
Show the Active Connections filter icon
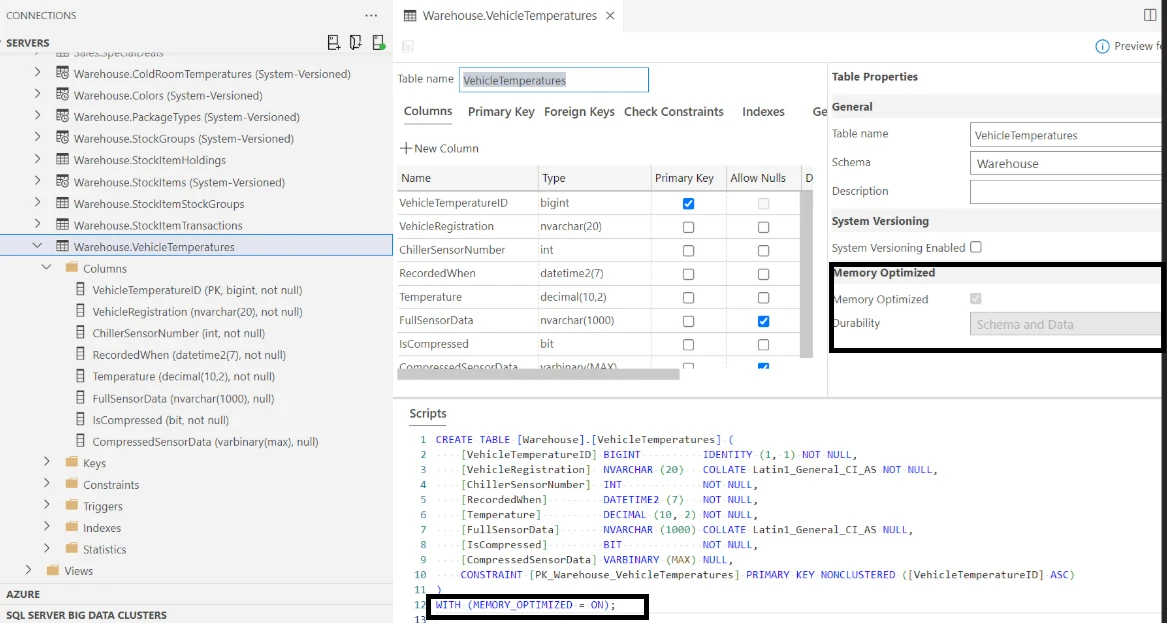[377, 43]
